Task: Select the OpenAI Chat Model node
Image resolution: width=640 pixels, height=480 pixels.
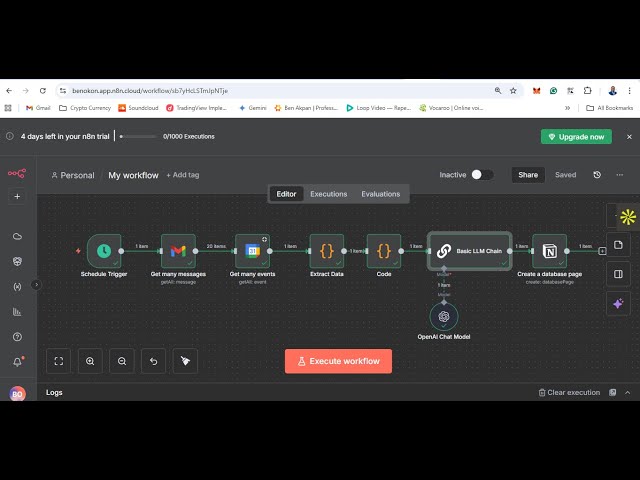Action: click(x=444, y=316)
